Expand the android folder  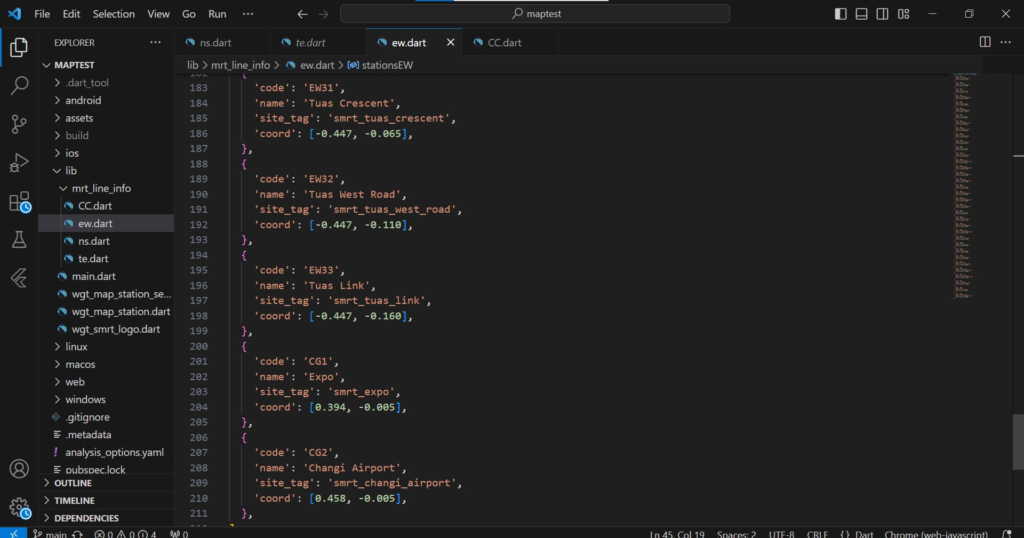[83, 100]
